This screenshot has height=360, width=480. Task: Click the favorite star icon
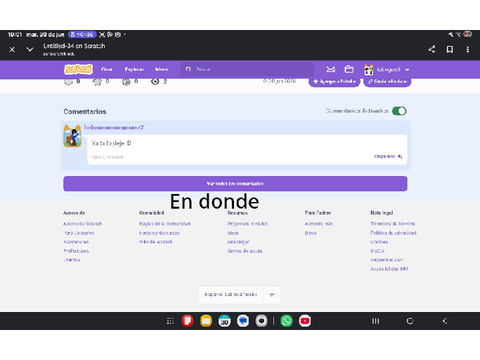pyautogui.click(x=97, y=81)
